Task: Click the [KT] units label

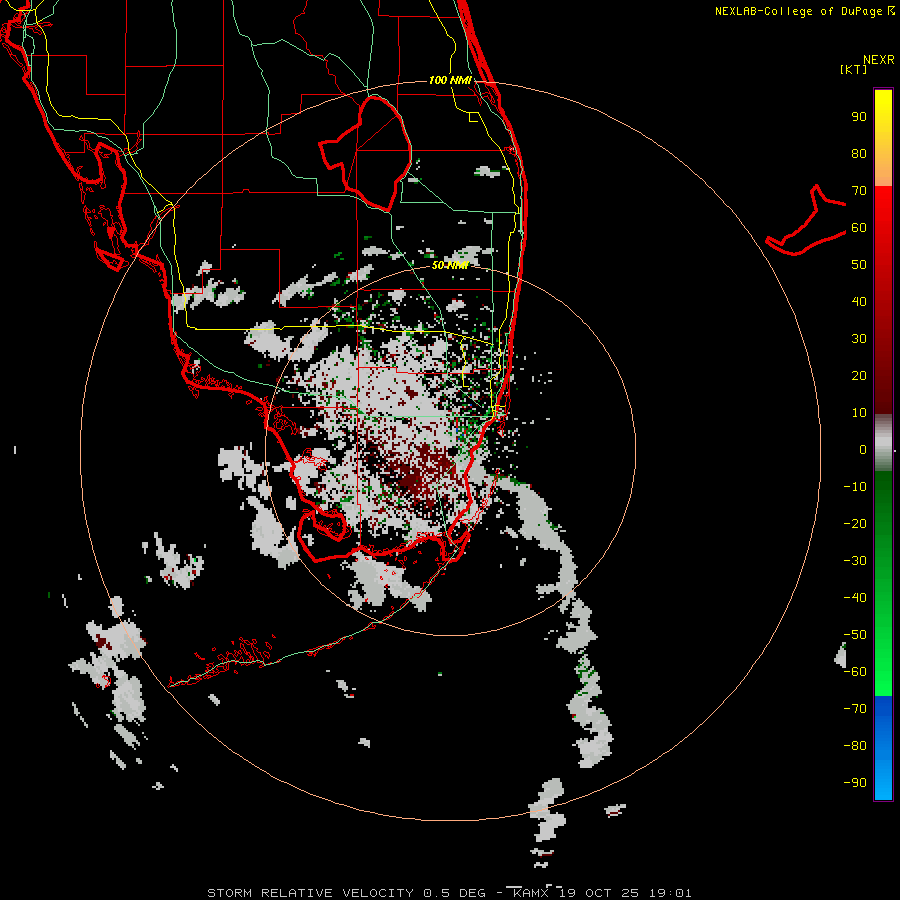Action: click(853, 69)
